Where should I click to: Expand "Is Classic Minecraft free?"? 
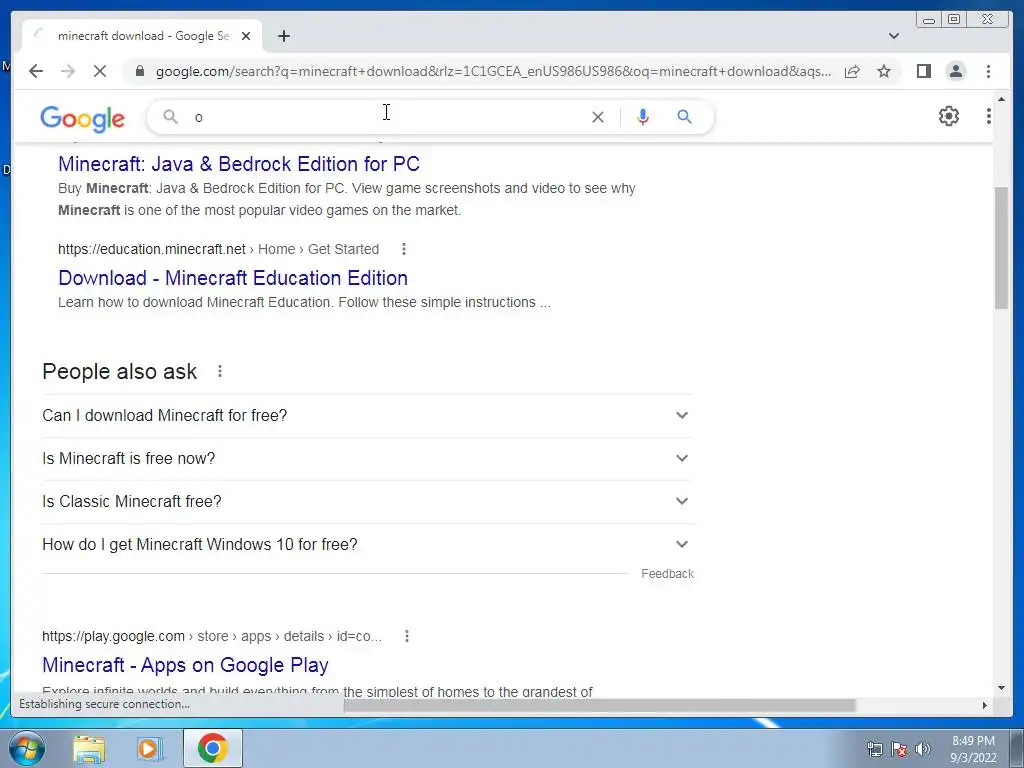coord(366,502)
